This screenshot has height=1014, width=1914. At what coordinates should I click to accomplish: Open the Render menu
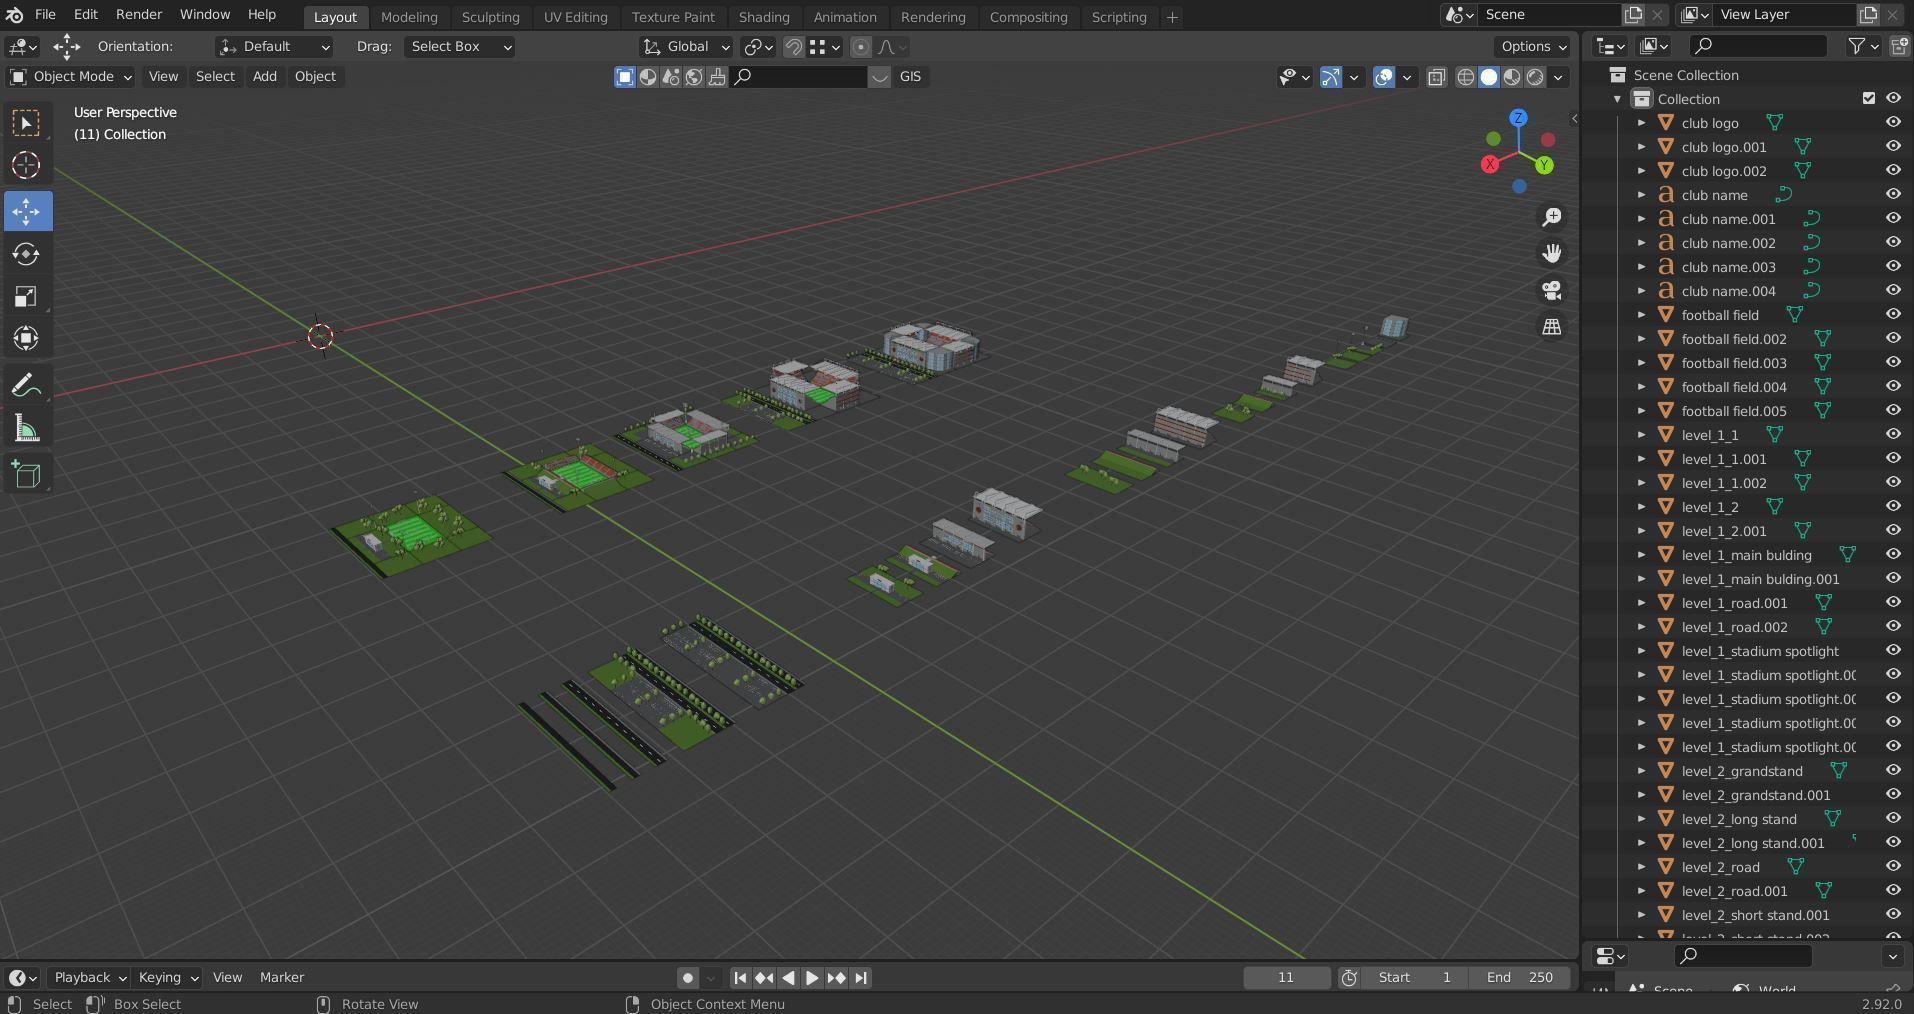click(139, 15)
